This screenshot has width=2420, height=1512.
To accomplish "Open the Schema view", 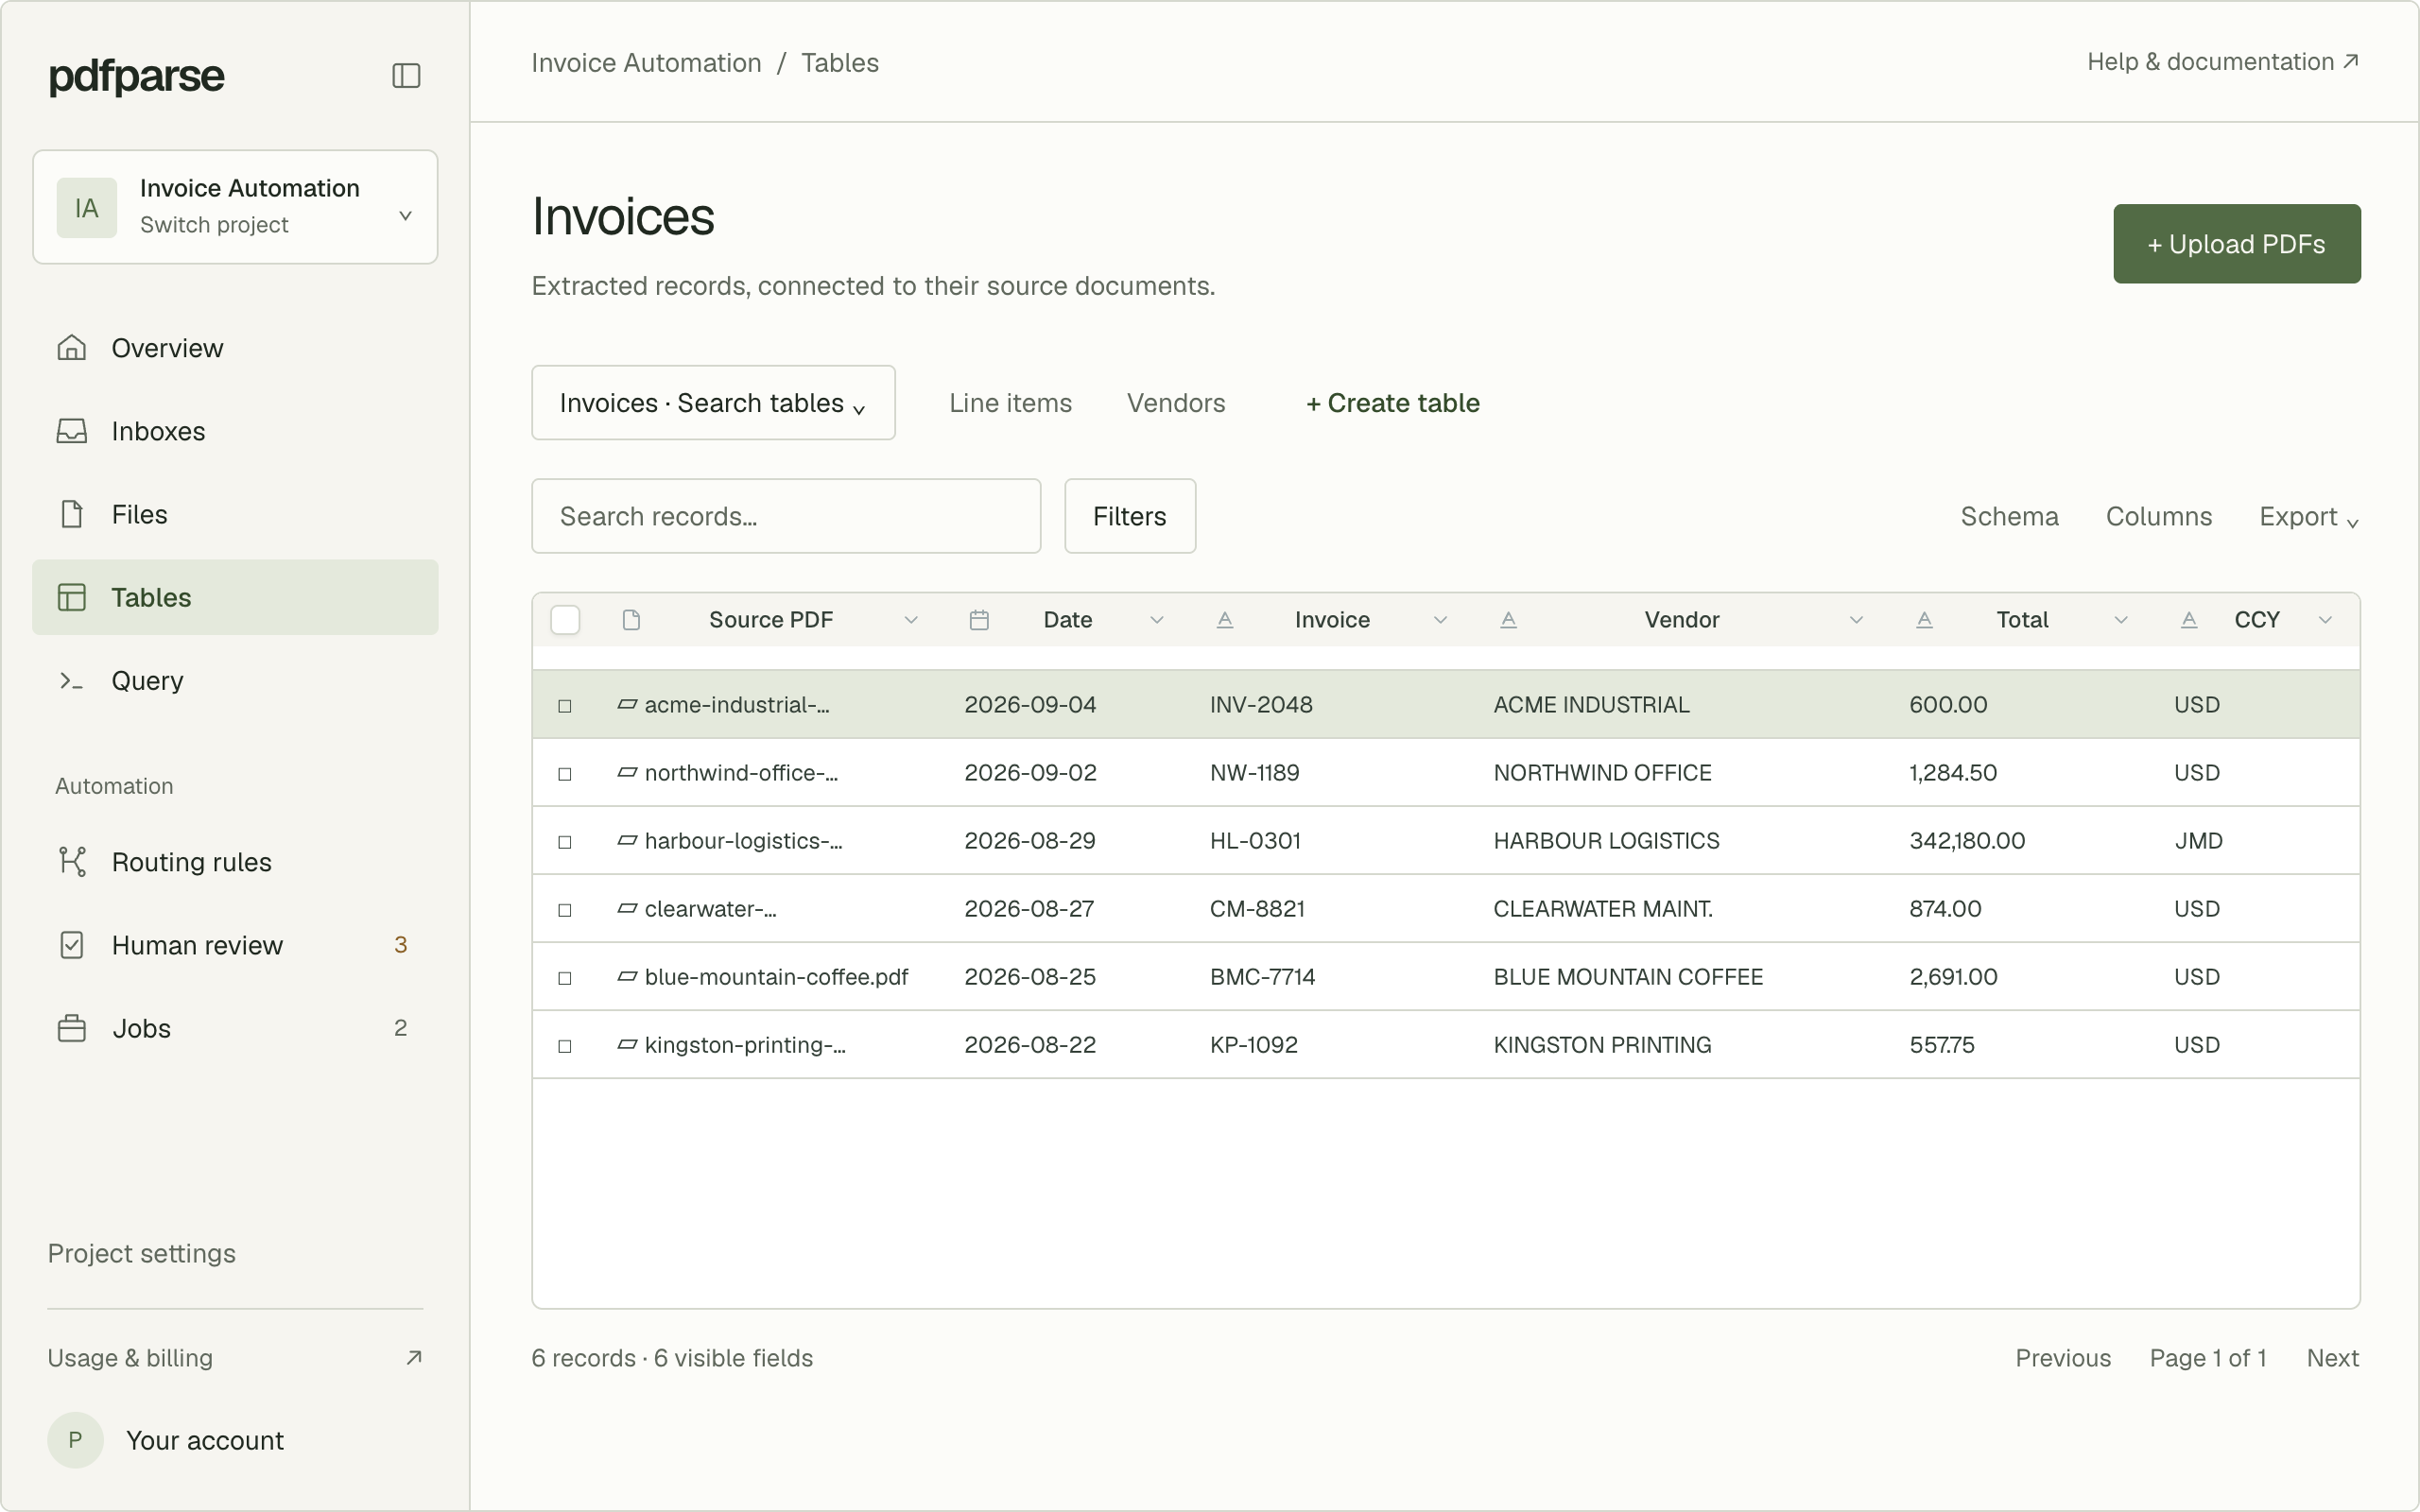I will [2009, 517].
